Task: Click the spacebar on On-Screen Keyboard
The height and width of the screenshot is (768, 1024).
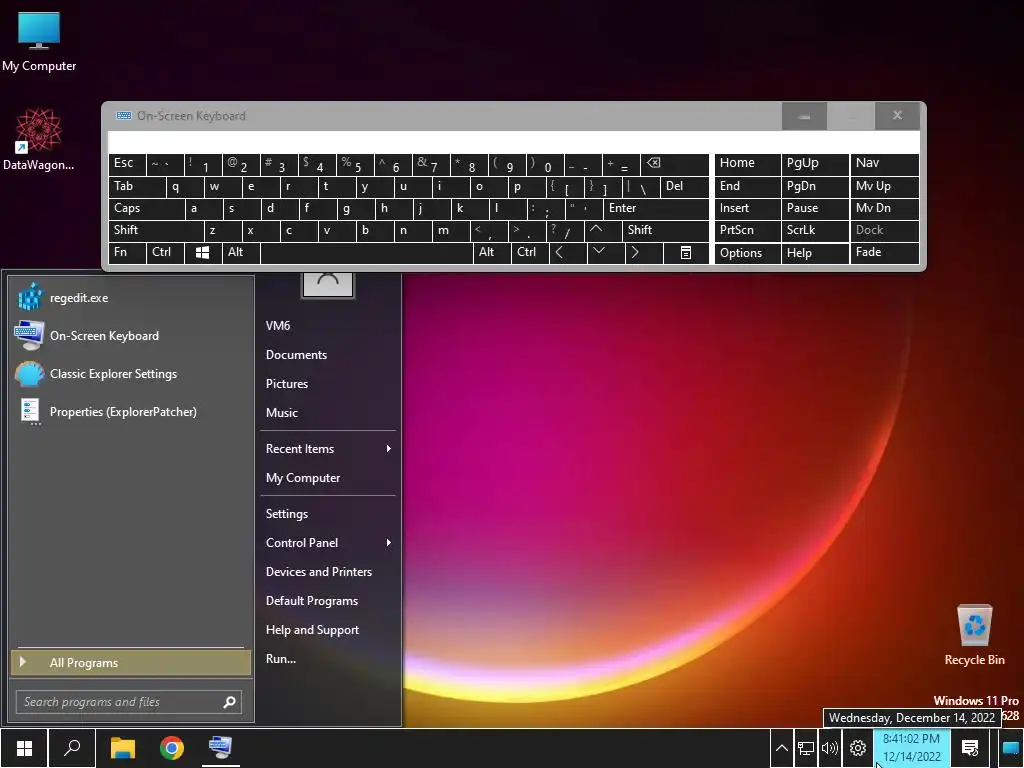Action: click(x=366, y=253)
